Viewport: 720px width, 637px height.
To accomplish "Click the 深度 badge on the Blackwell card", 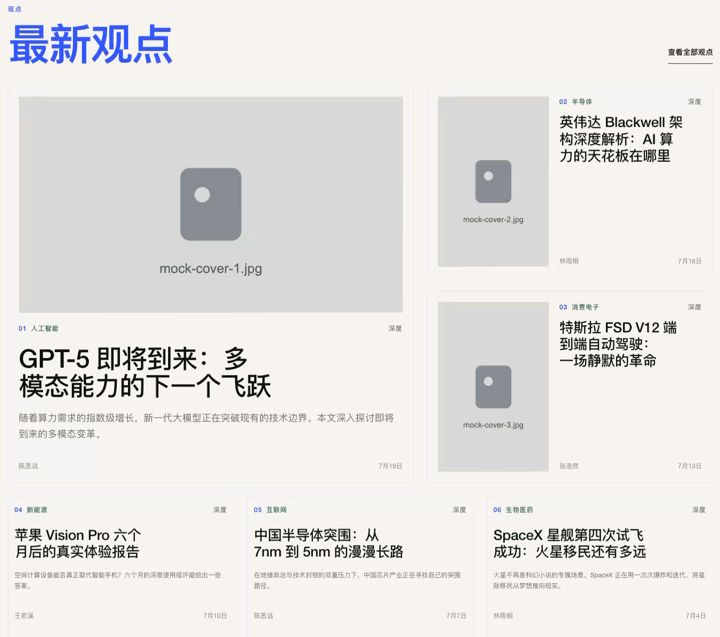I will click(x=694, y=101).
